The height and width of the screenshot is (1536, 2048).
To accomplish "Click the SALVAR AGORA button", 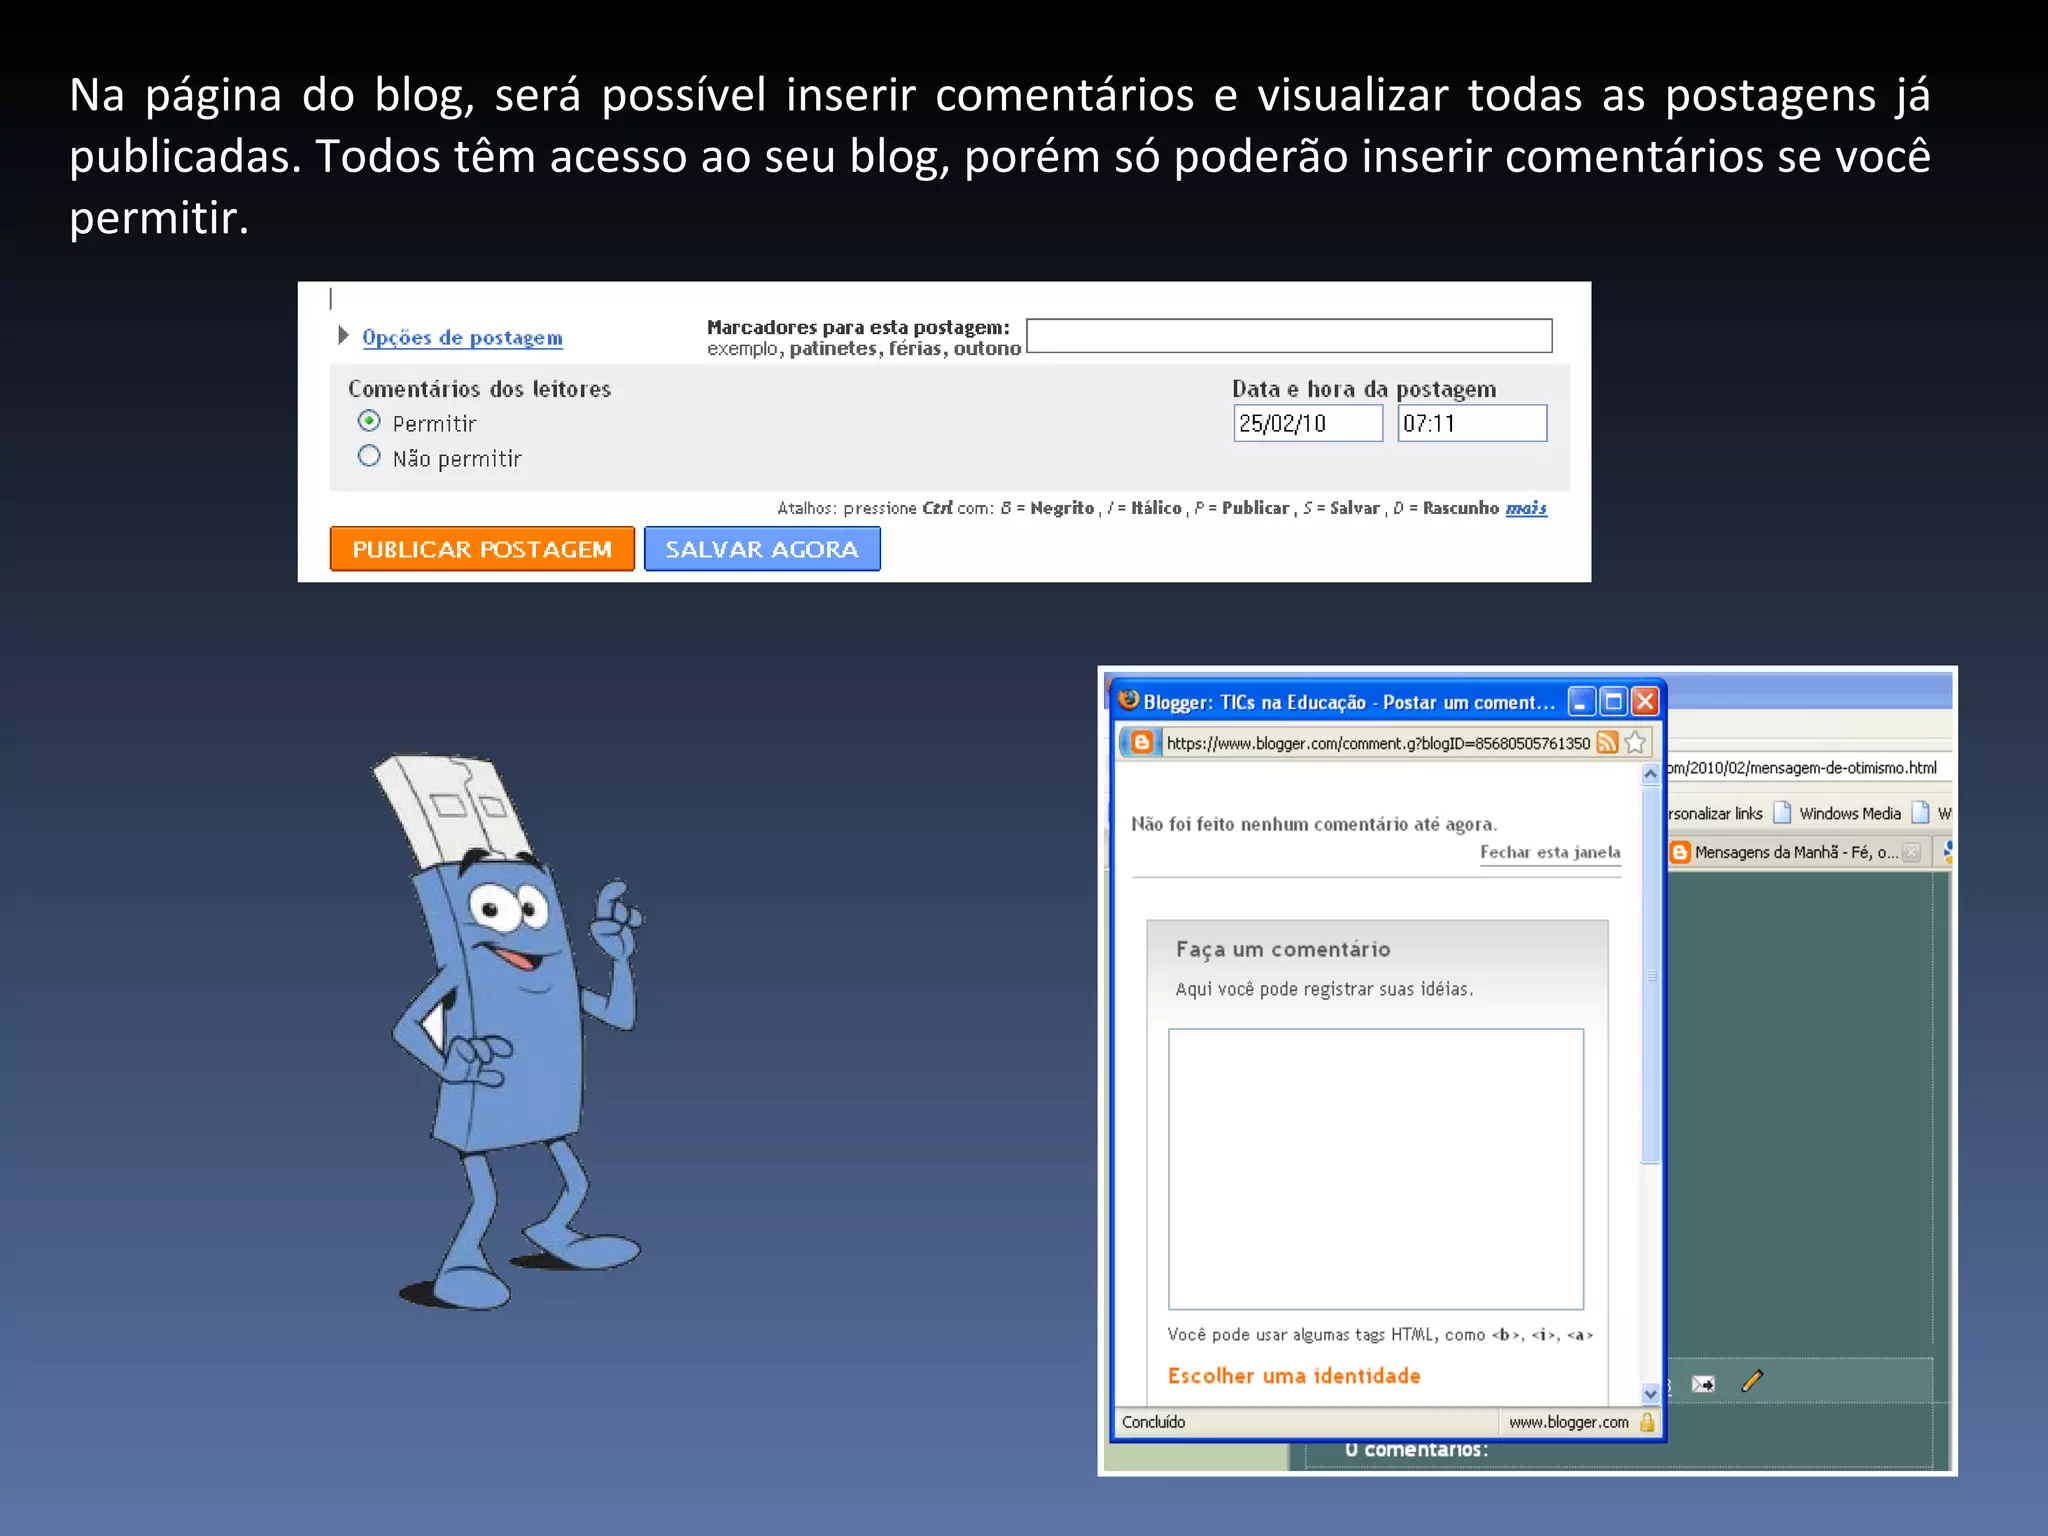I will 762,549.
